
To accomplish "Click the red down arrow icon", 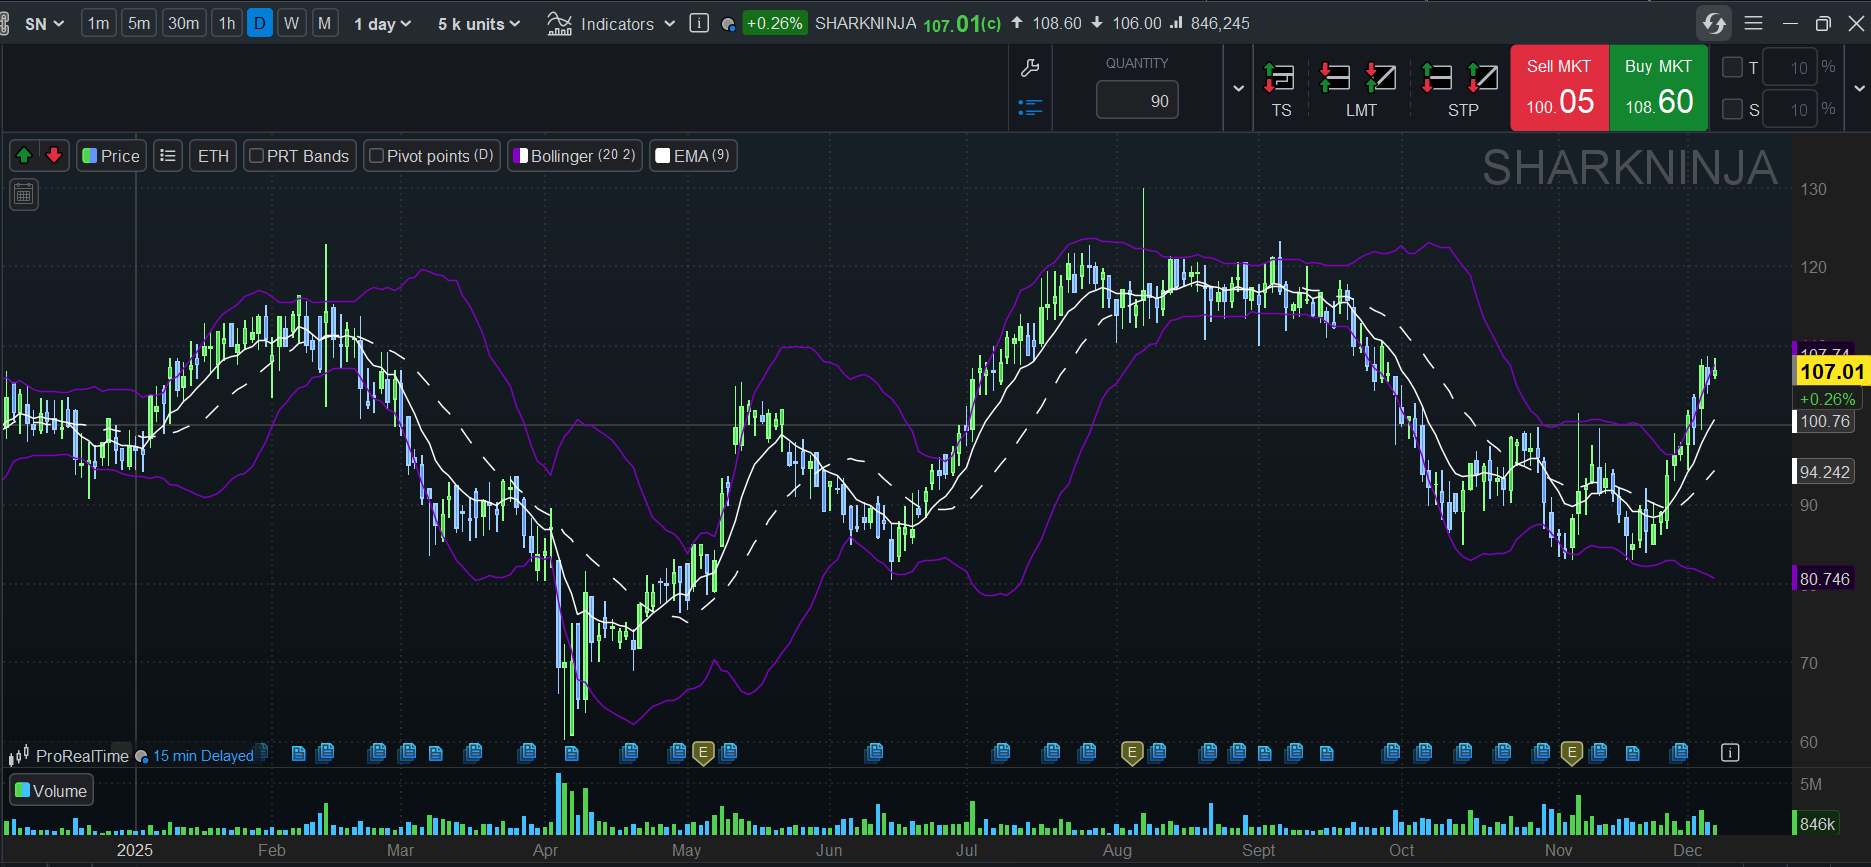I will pos(54,155).
